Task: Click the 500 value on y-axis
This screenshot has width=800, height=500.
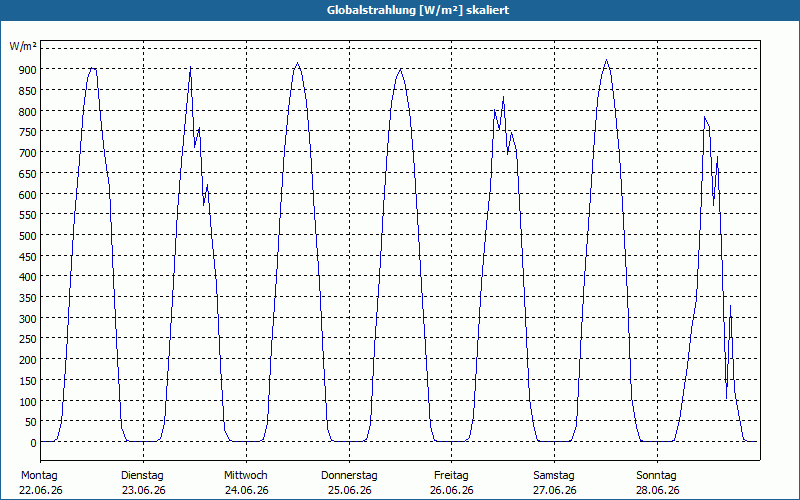Action: 28,236
